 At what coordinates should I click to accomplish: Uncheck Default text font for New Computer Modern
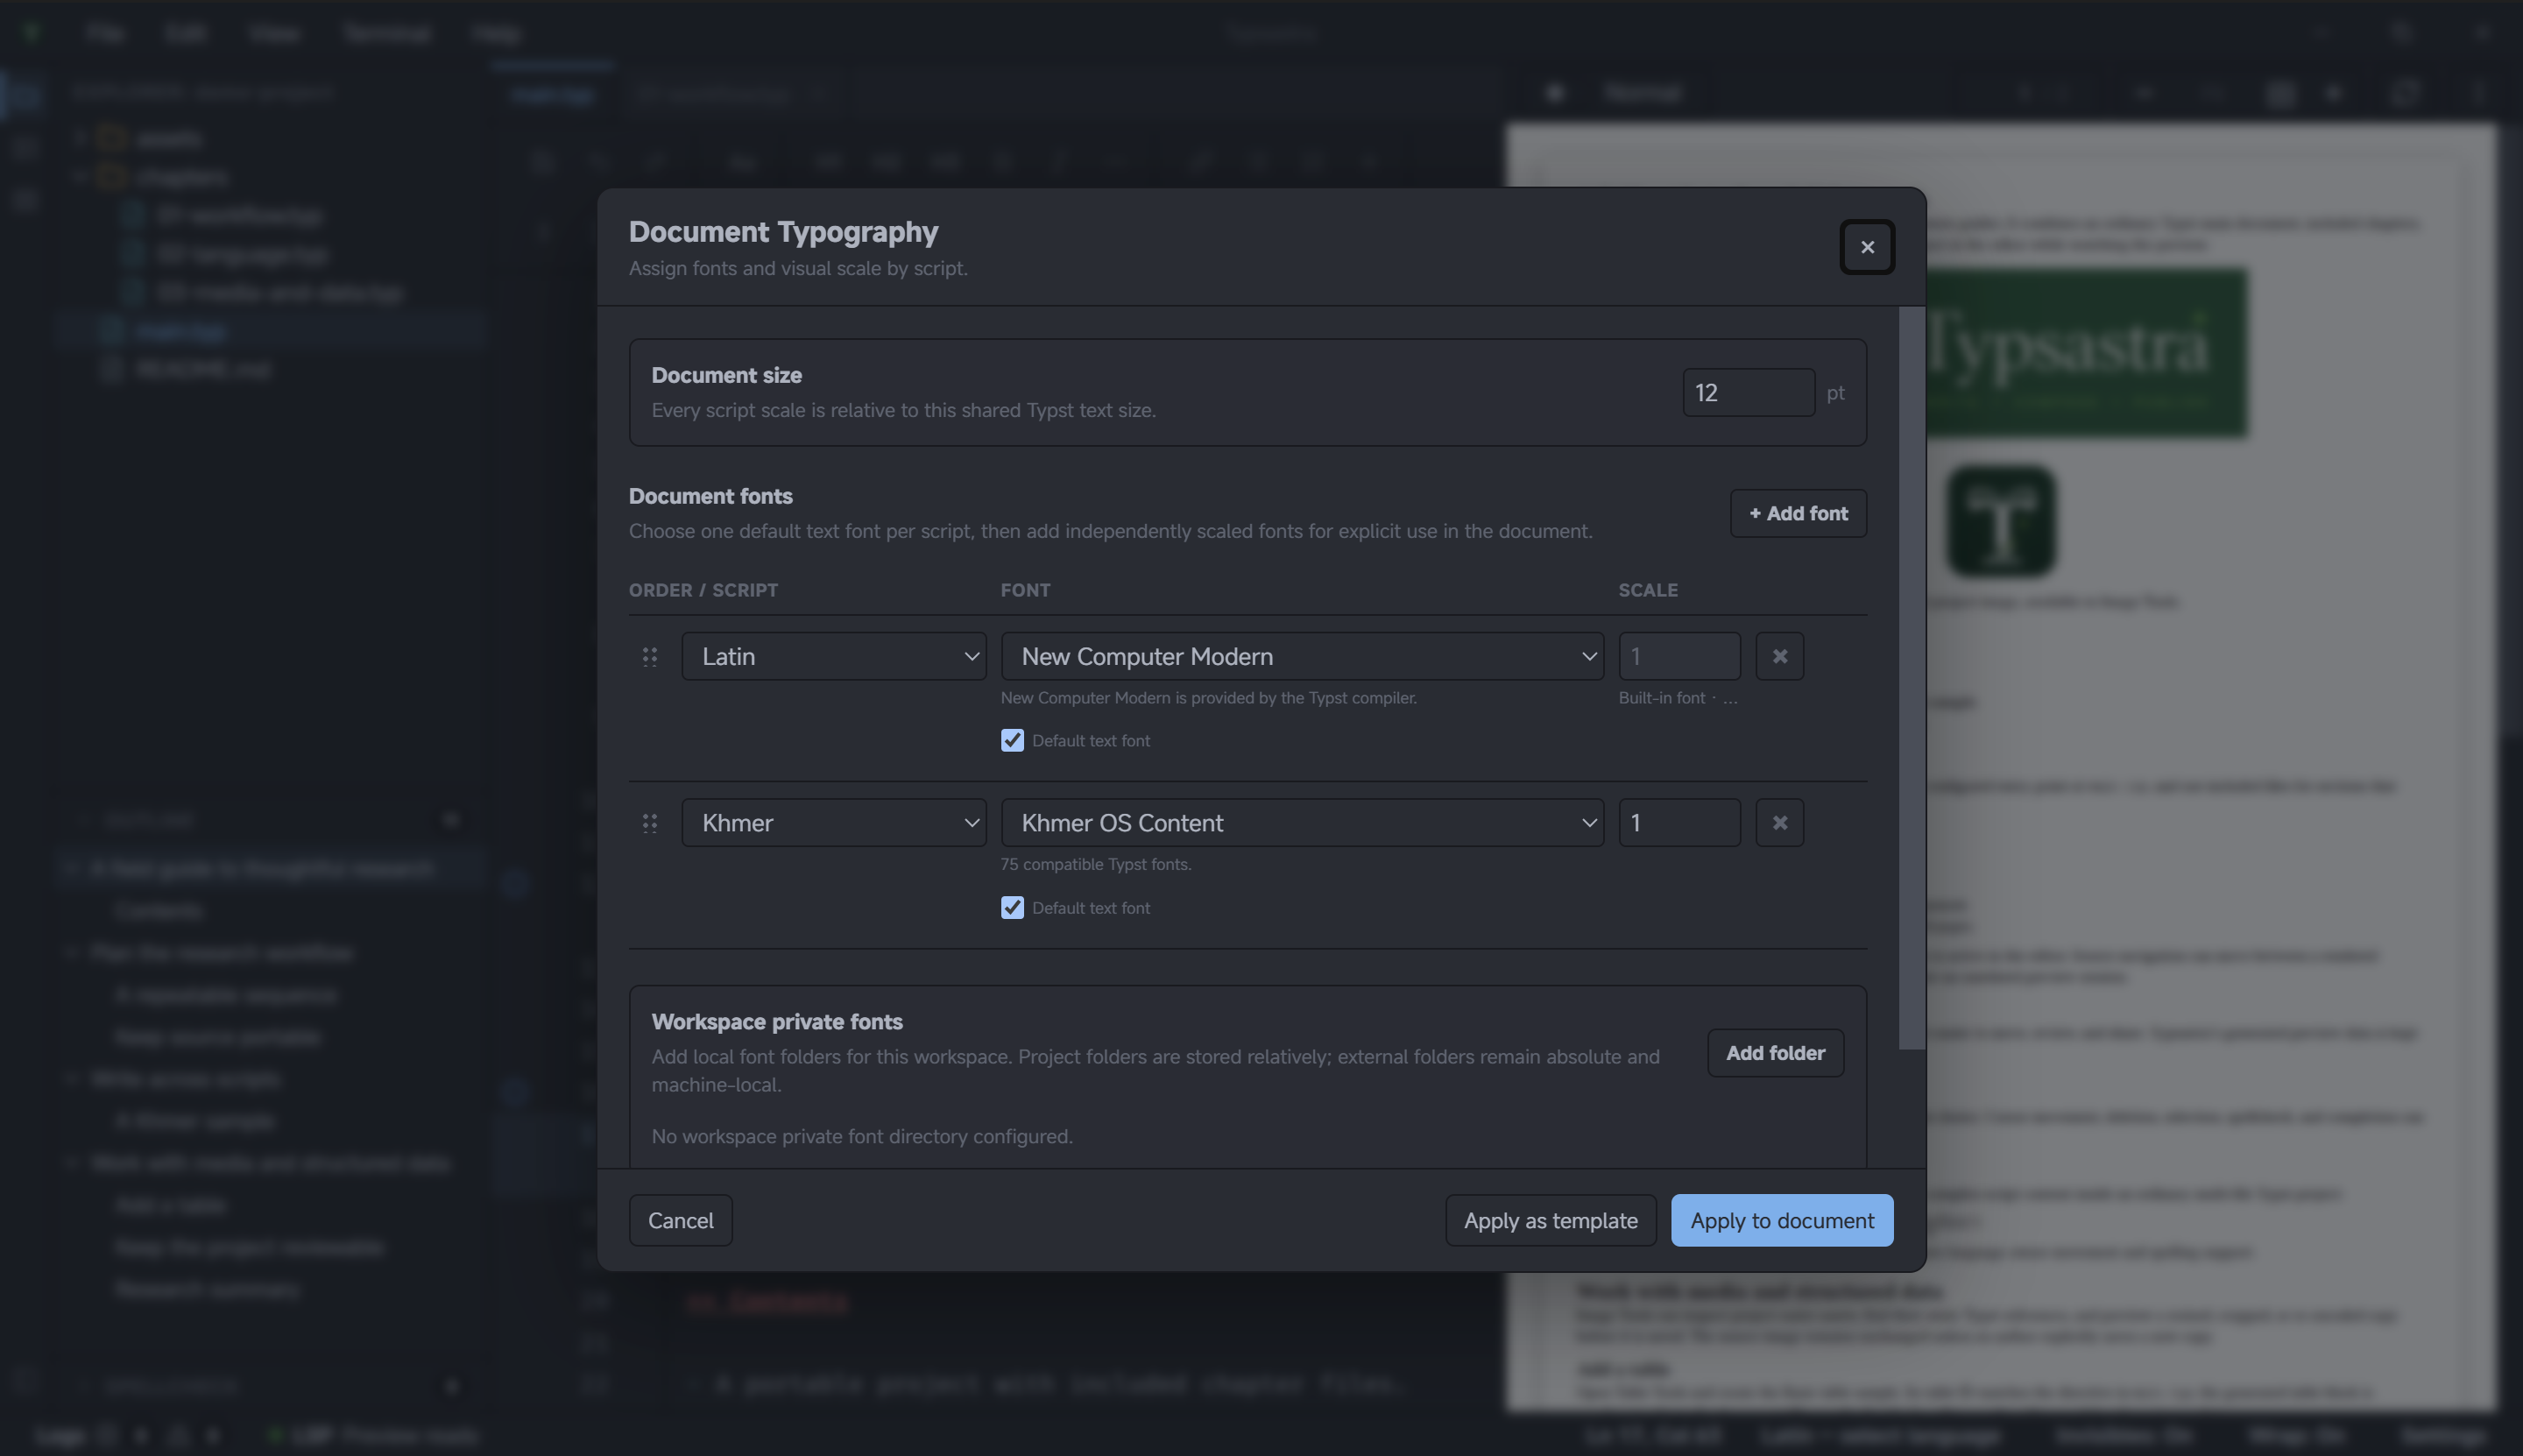click(1012, 740)
